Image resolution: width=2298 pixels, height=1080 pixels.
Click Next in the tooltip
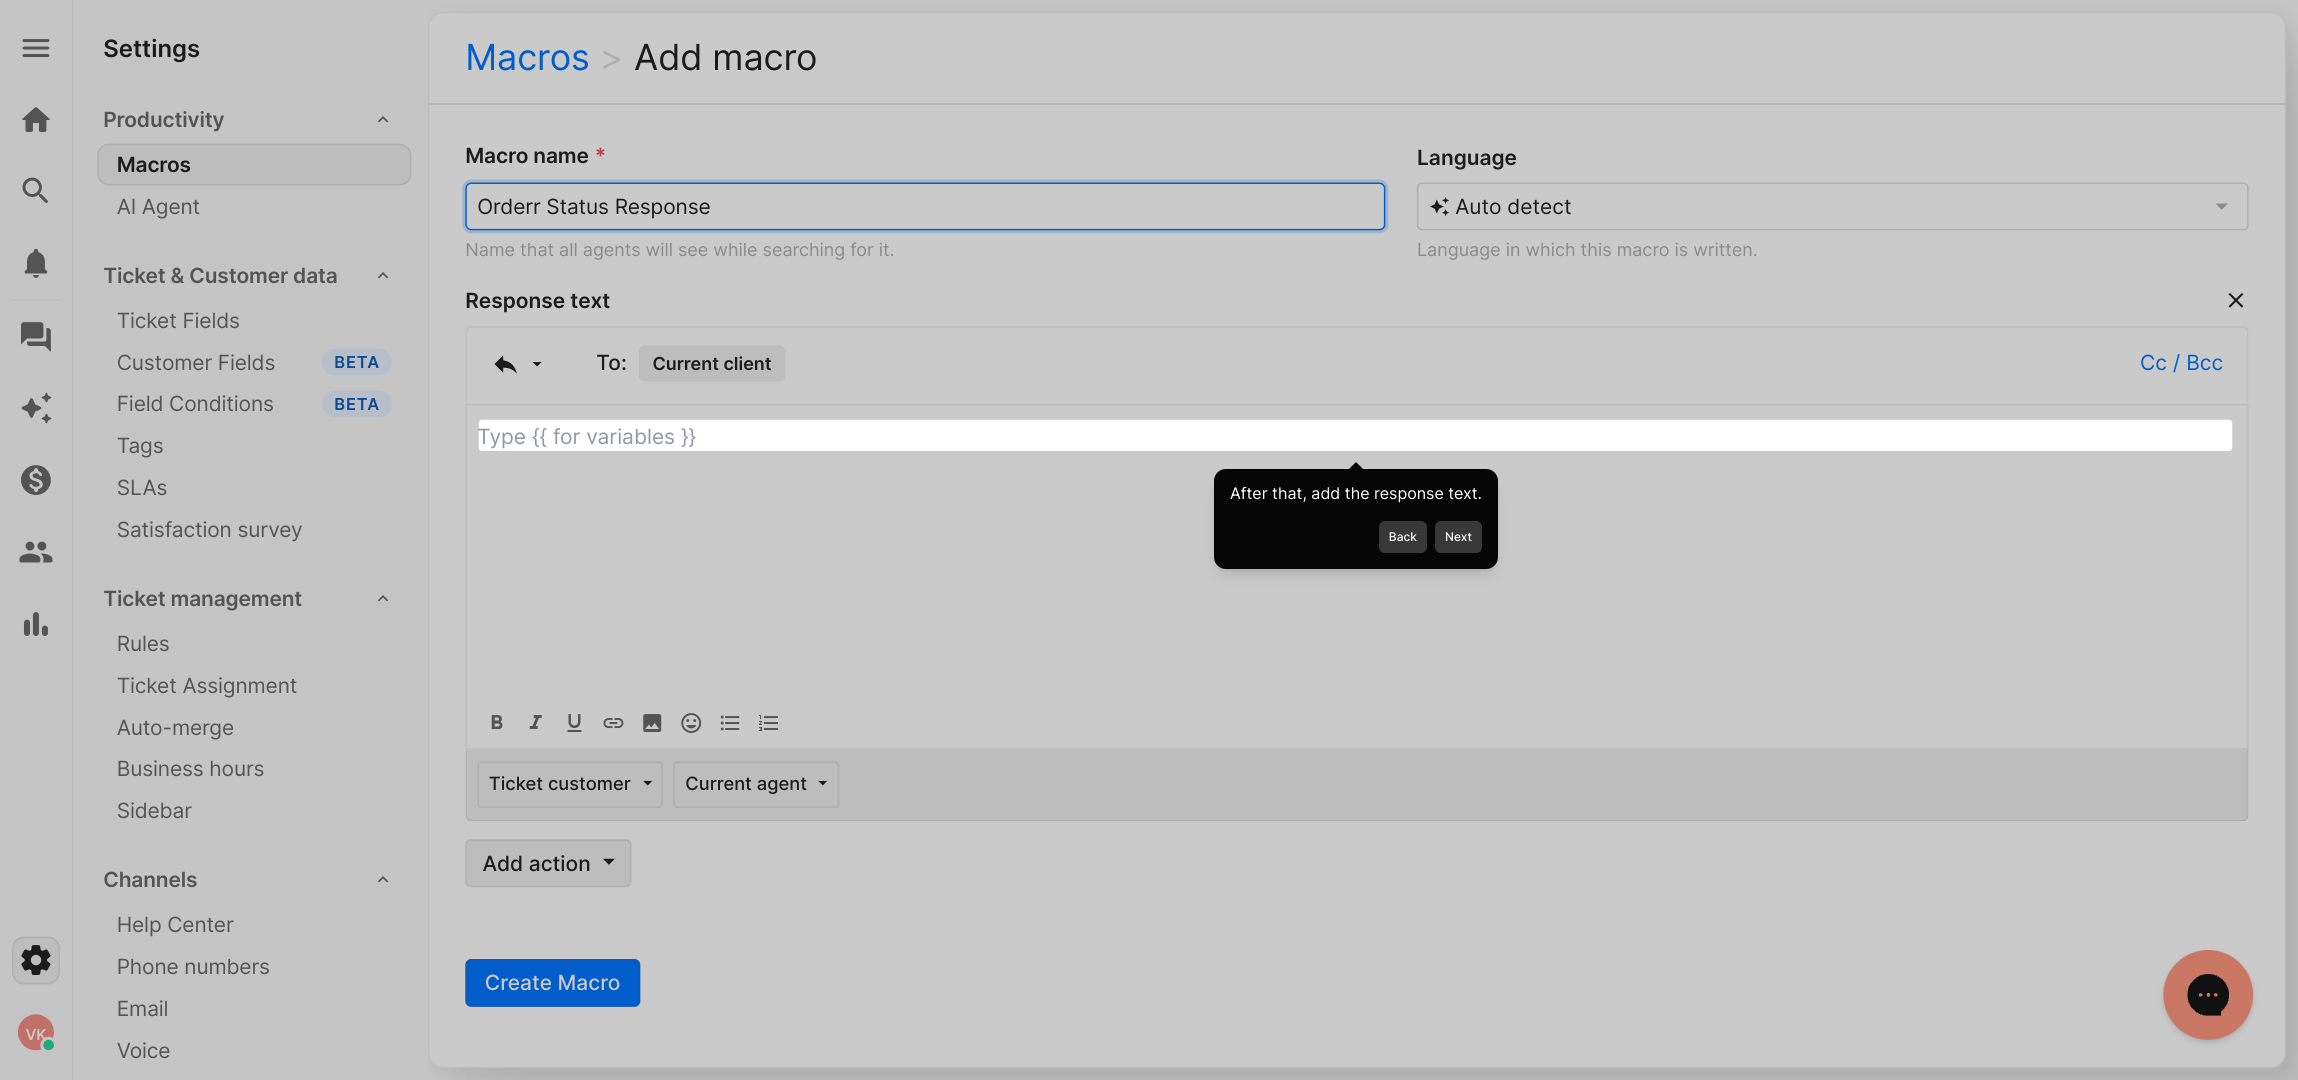point(1458,537)
